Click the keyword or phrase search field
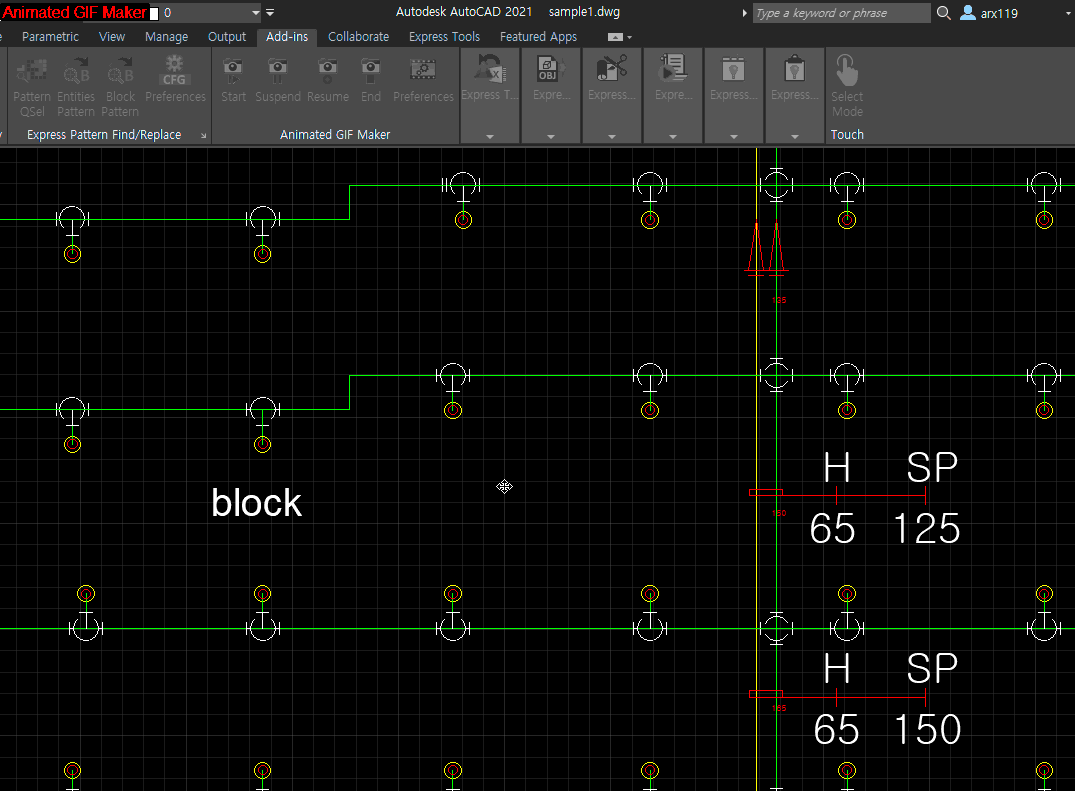 pyautogui.click(x=840, y=13)
